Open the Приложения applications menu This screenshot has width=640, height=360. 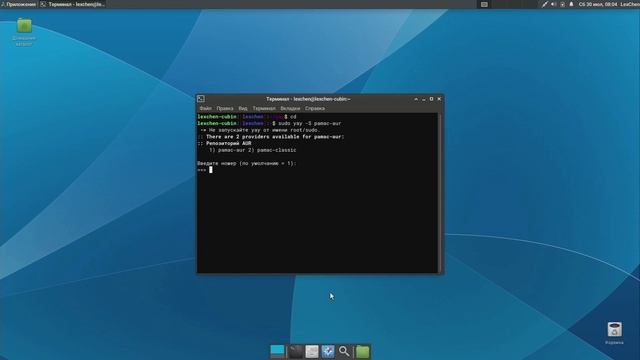[19, 4]
